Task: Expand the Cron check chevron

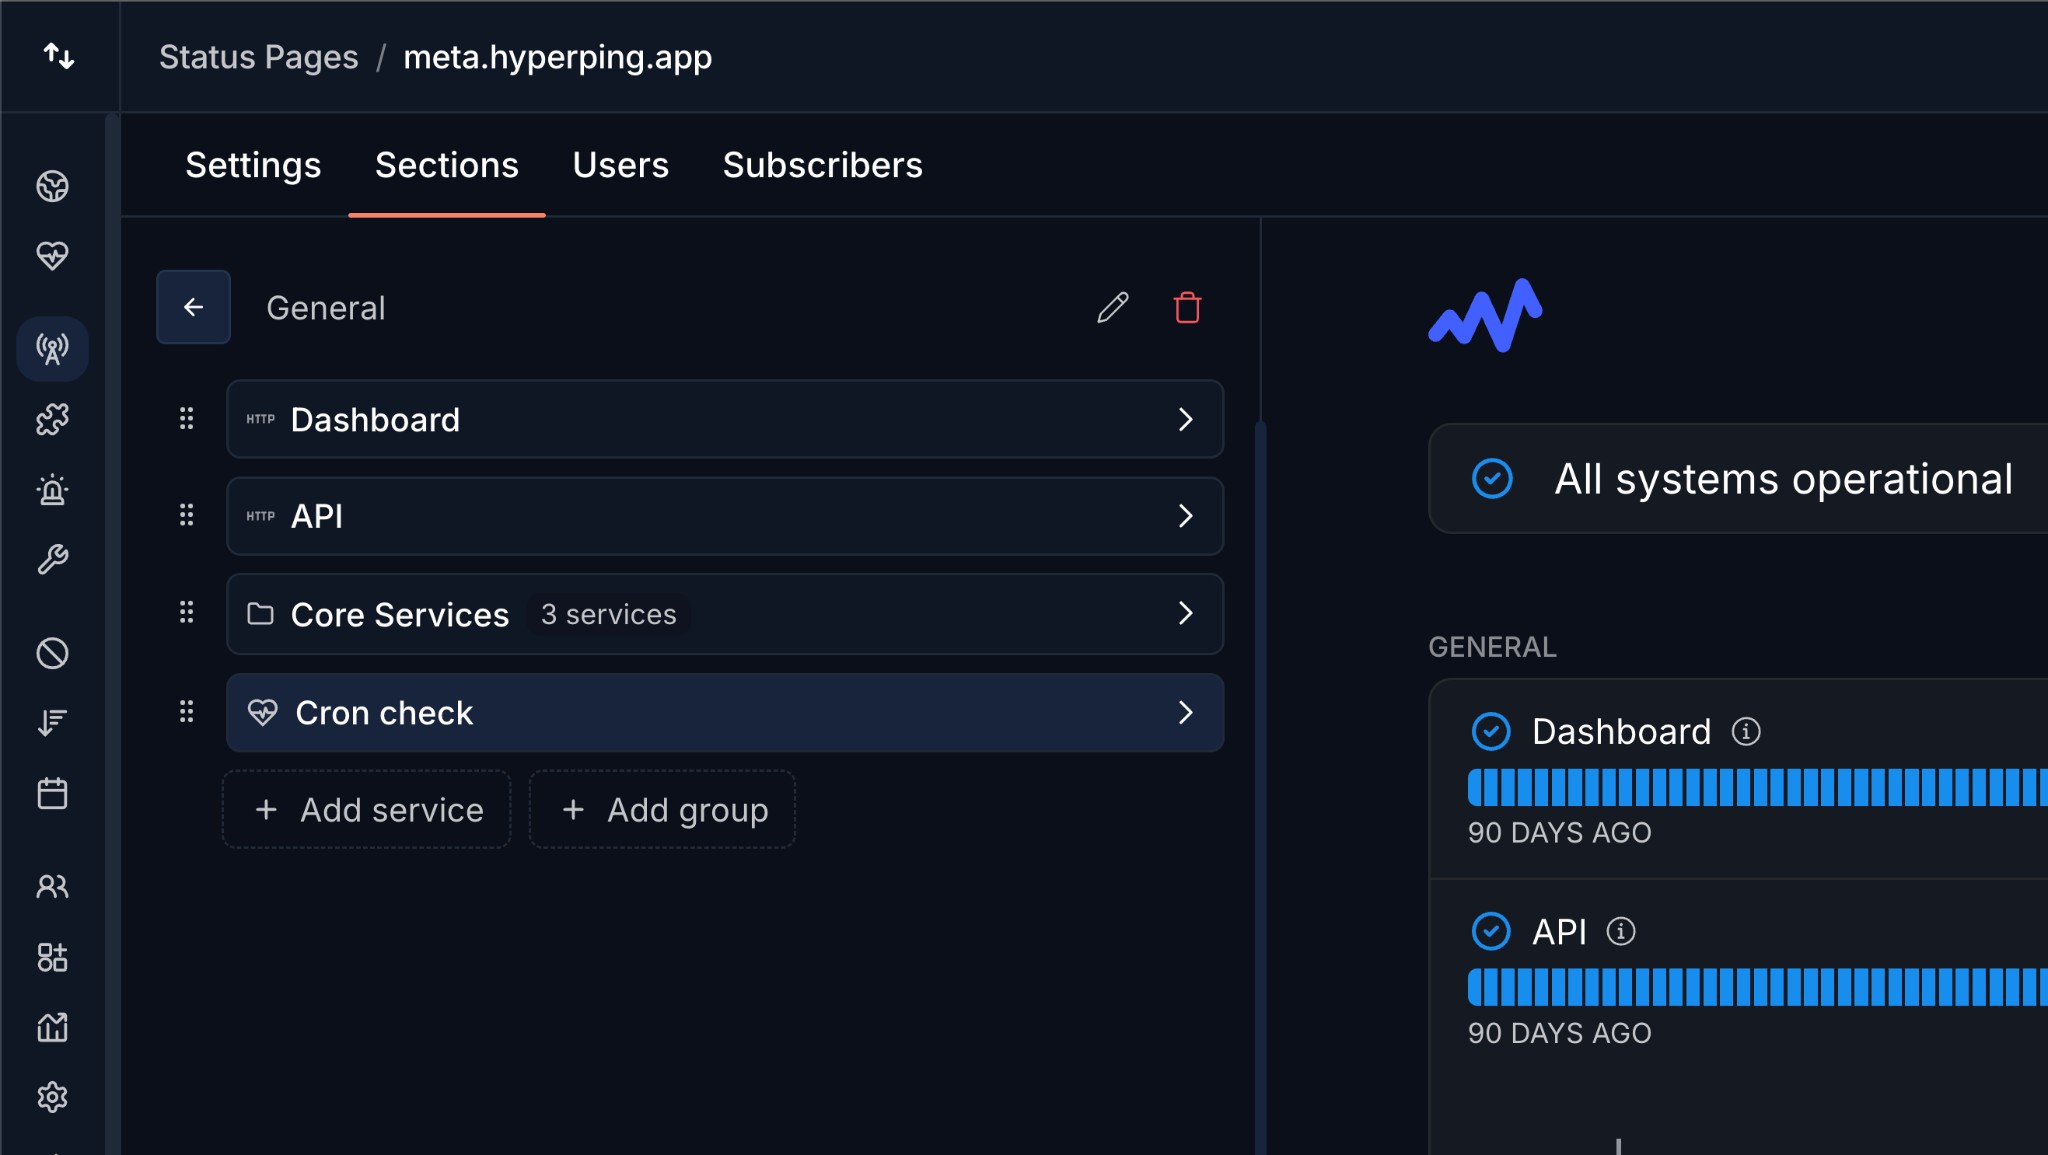Action: (x=1185, y=712)
